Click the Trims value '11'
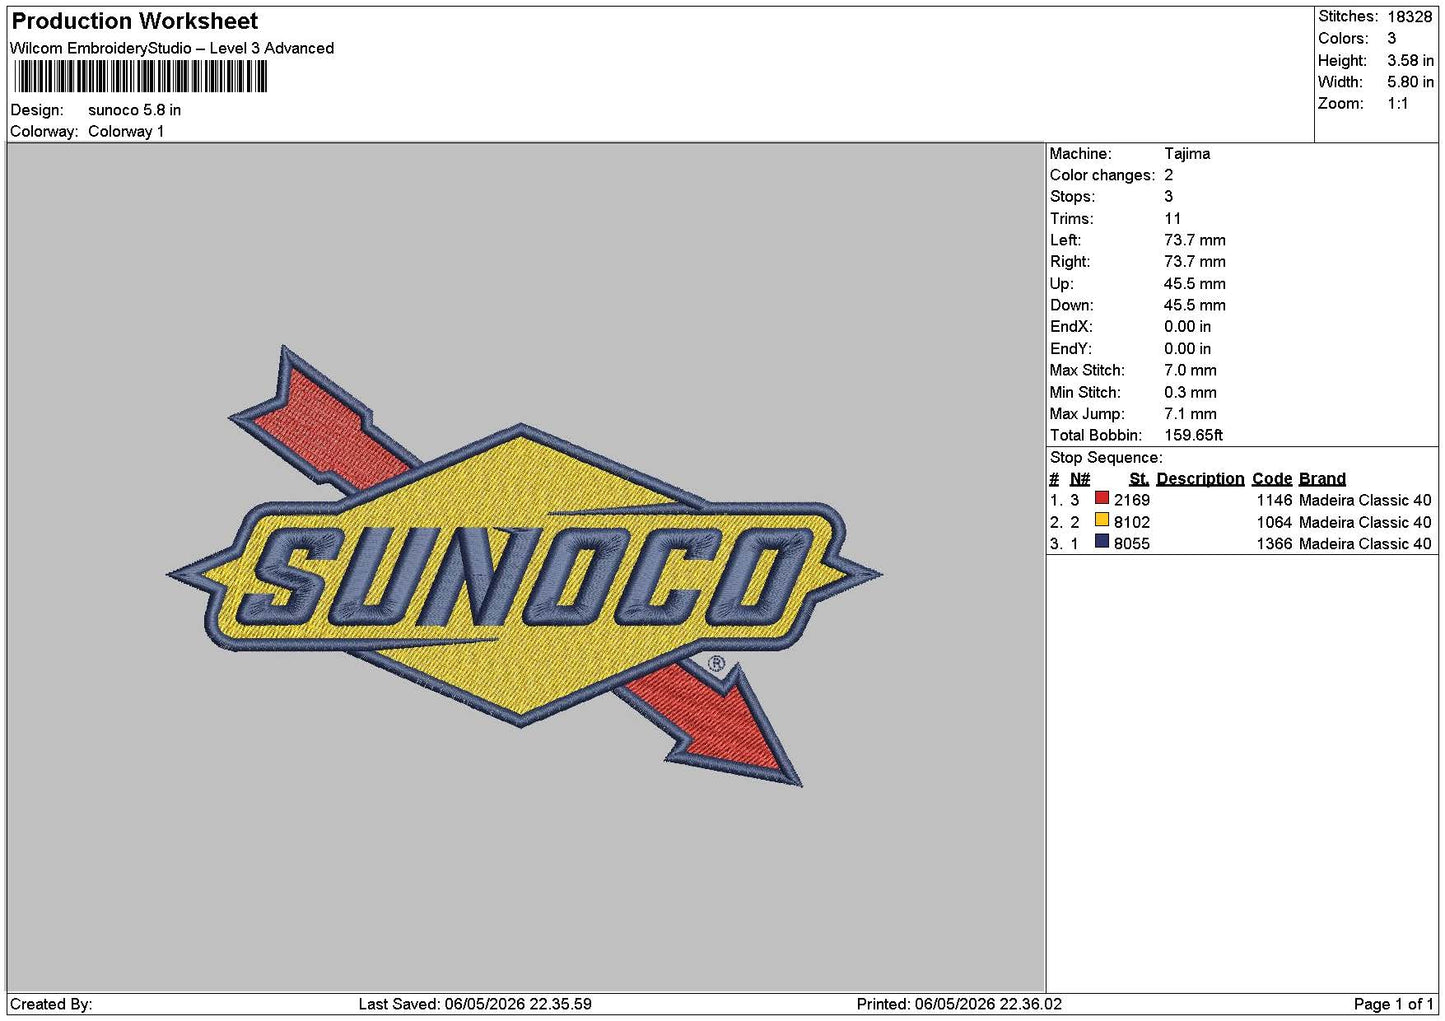 [1172, 219]
